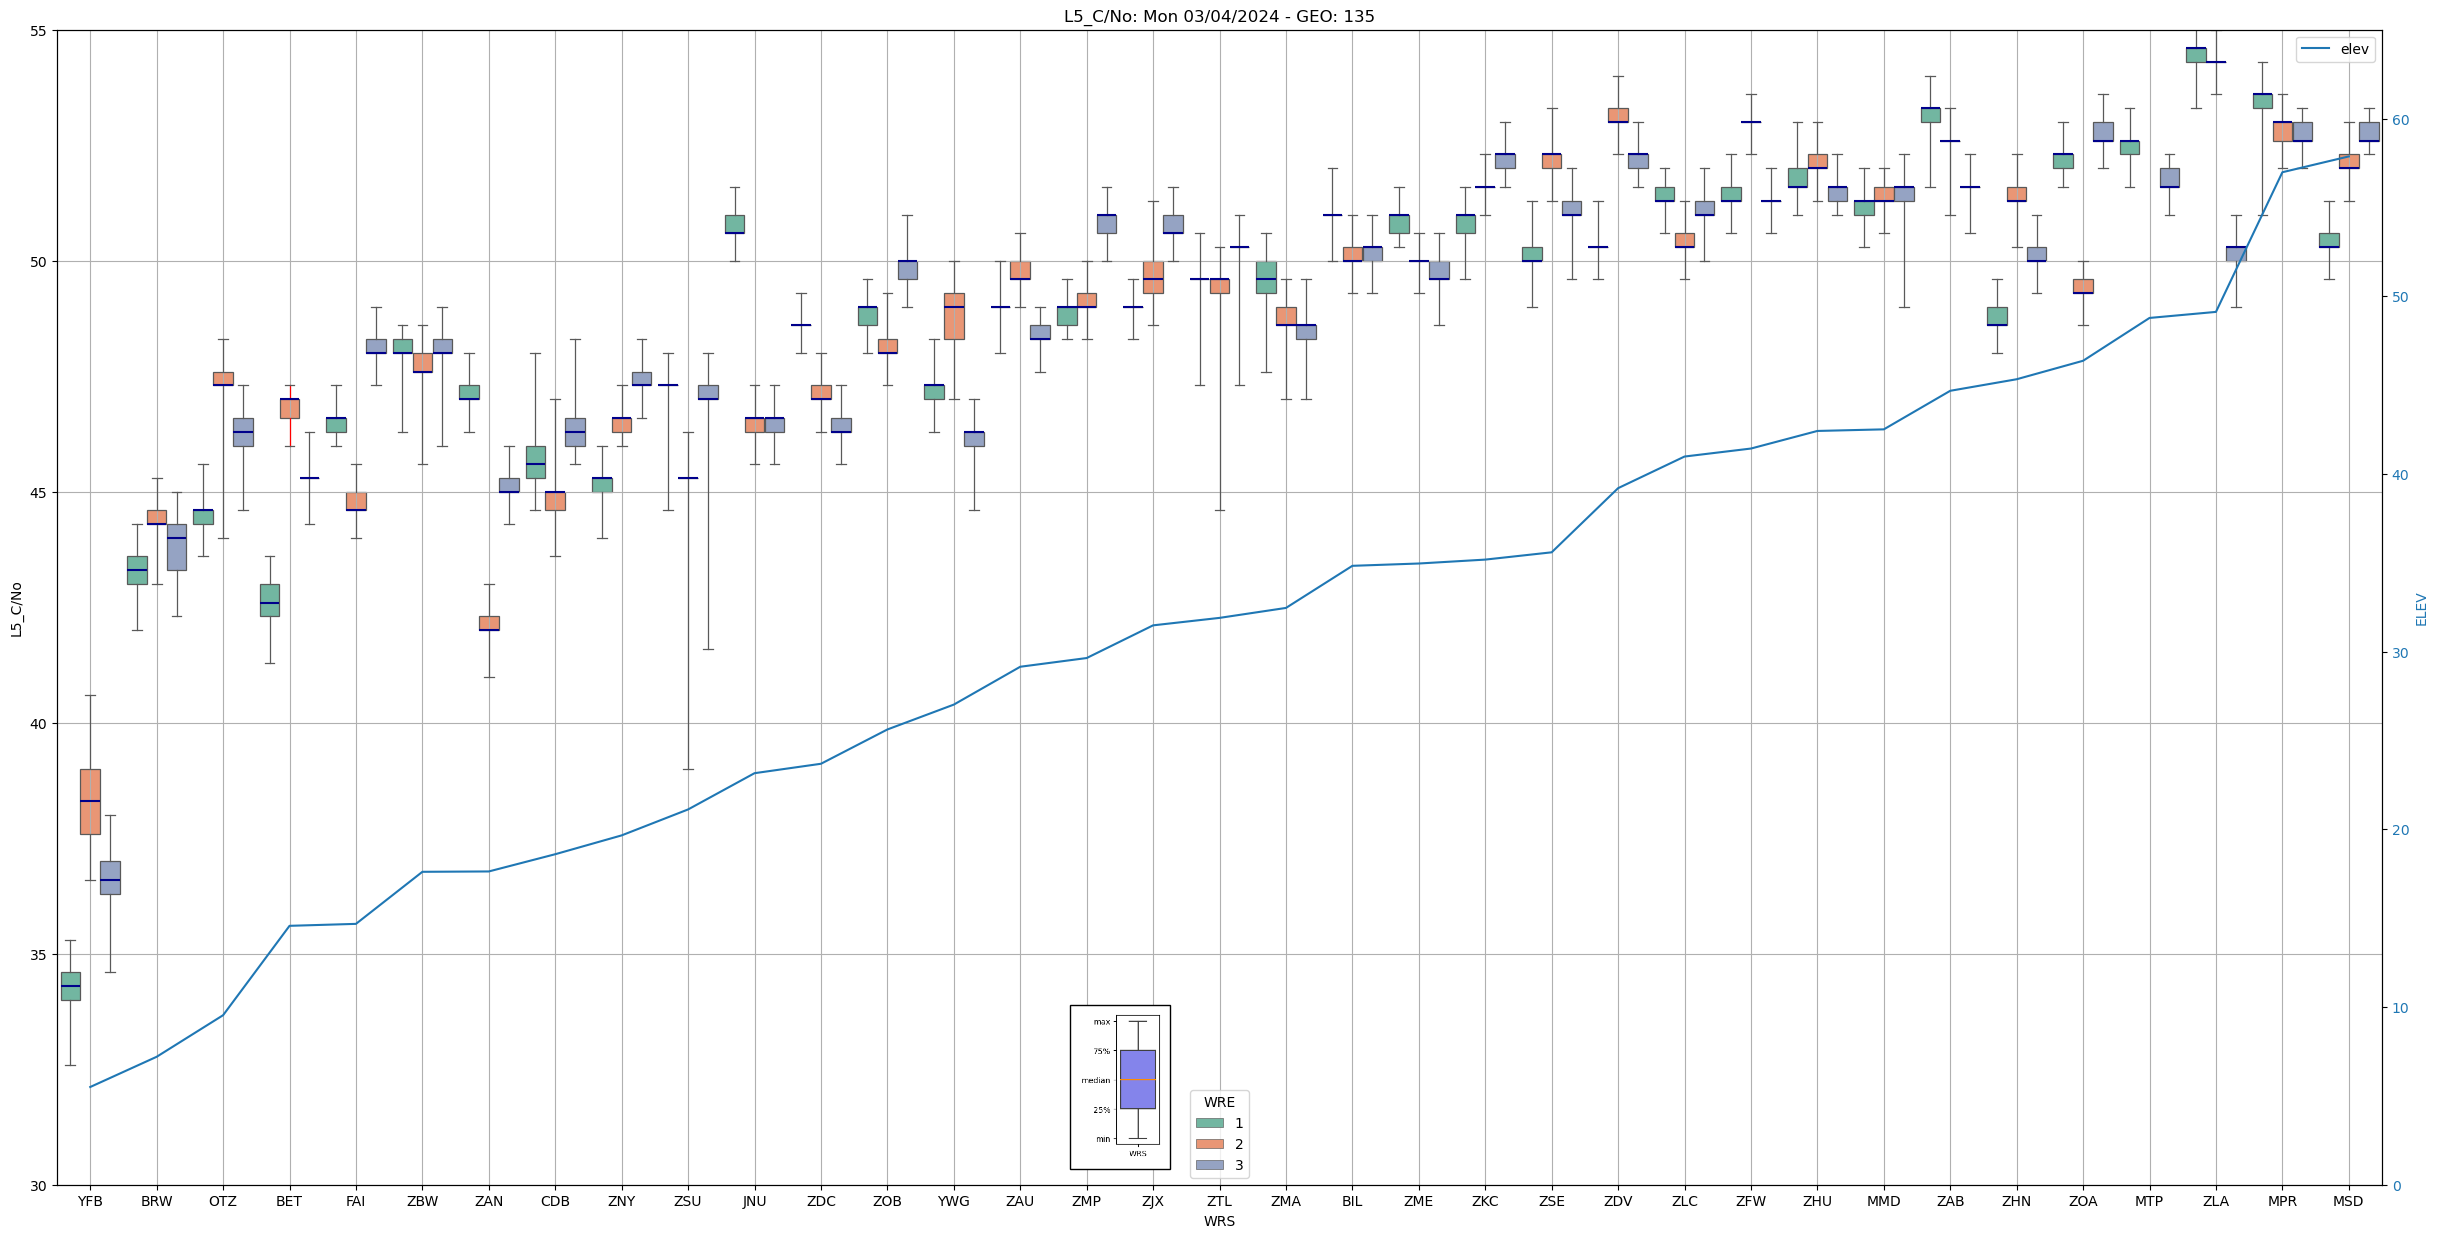Click the elev legend entry
The image size is (2439, 1238).
pyautogui.click(x=2354, y=49)
